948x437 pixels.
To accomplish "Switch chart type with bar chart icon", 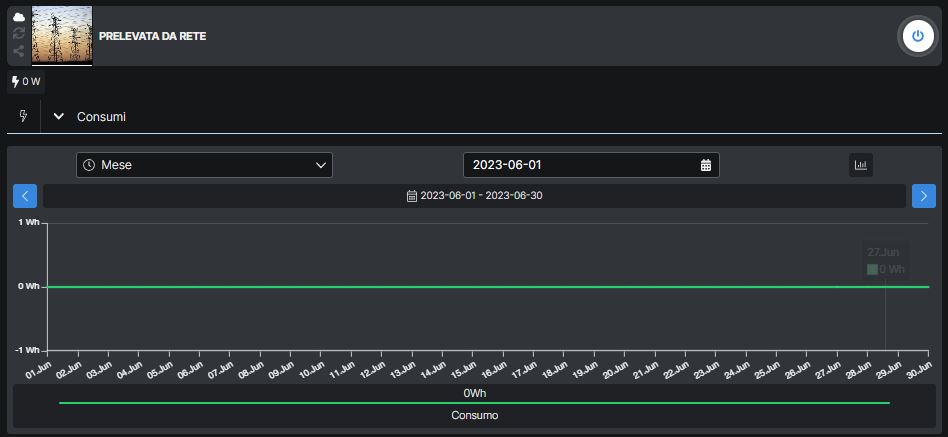I will [861, 165].
